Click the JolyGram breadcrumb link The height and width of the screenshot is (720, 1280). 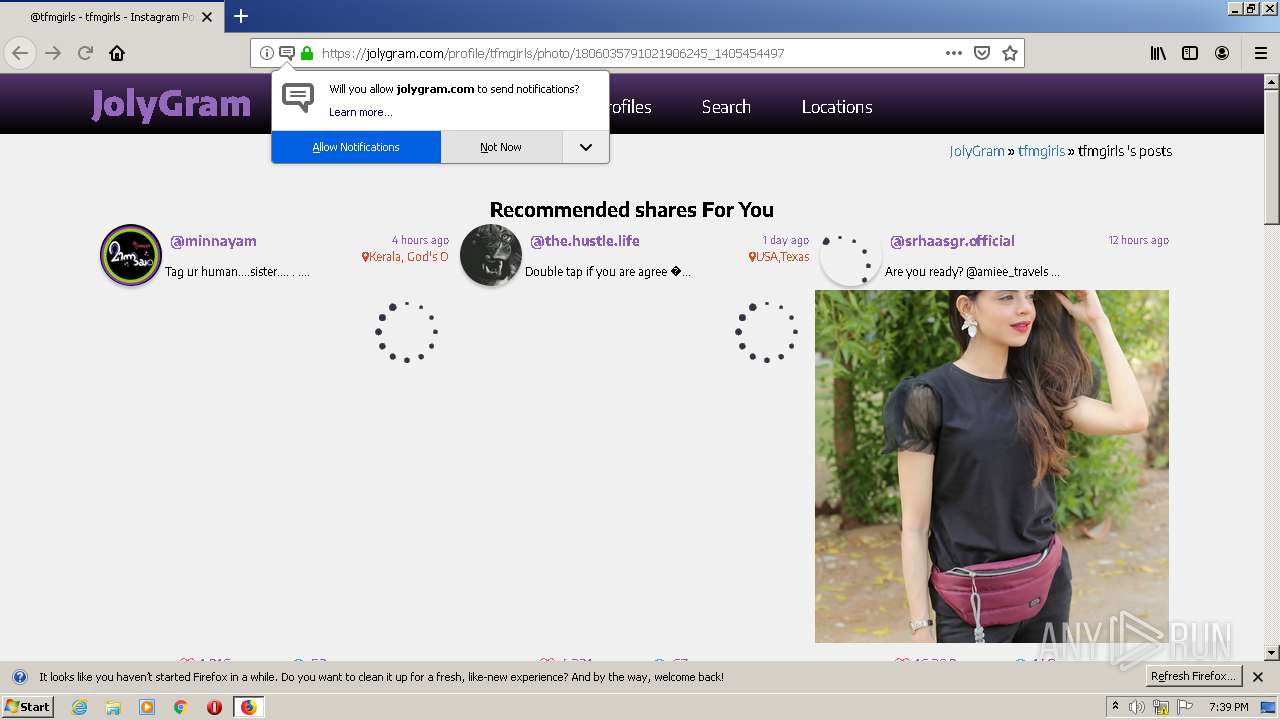[x=977, y=151]
